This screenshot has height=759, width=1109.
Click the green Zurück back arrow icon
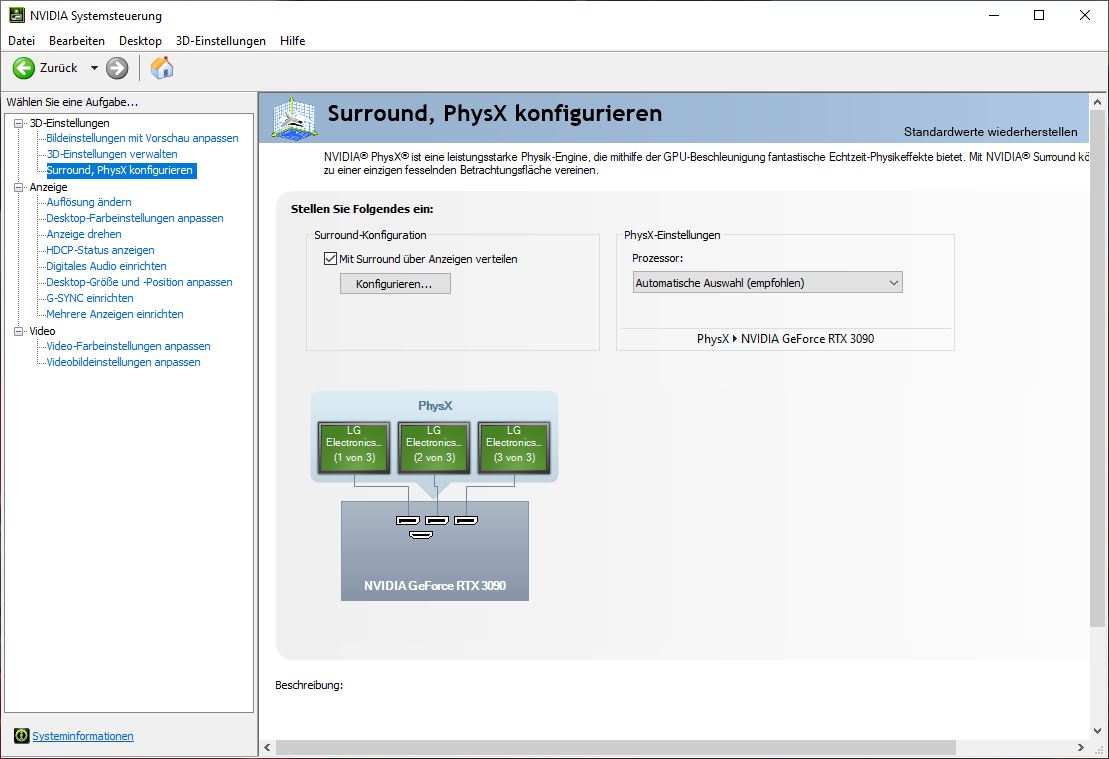pyautogui.click(x=23, y=68)
